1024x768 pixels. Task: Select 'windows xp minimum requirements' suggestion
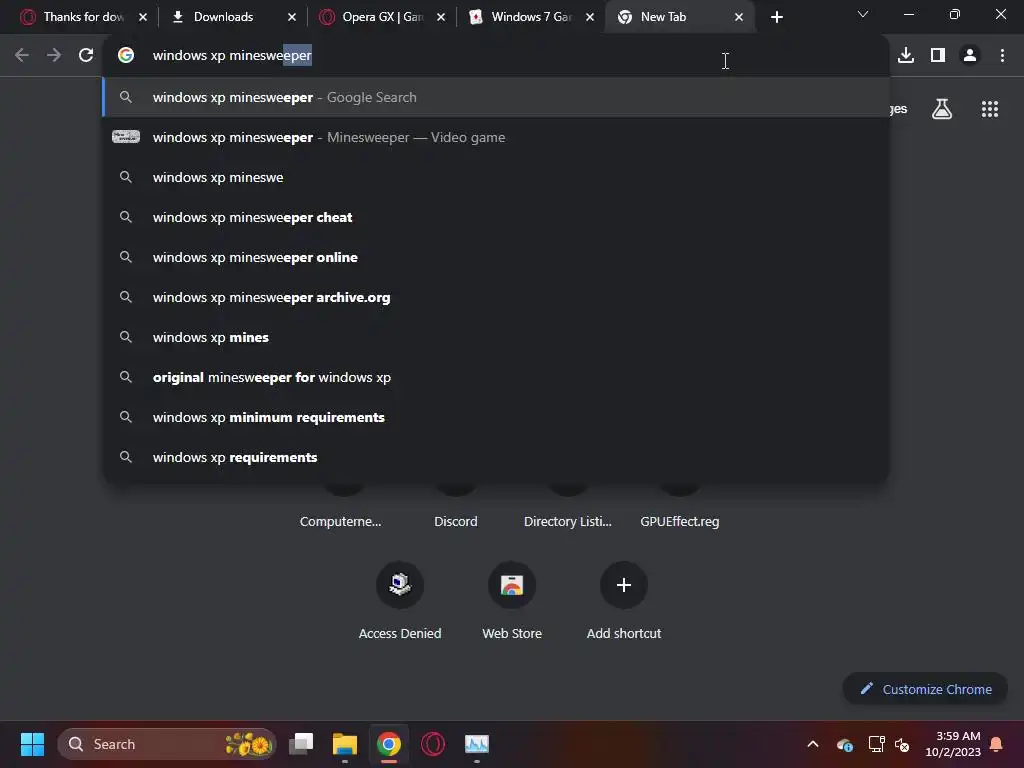(496, 417)
